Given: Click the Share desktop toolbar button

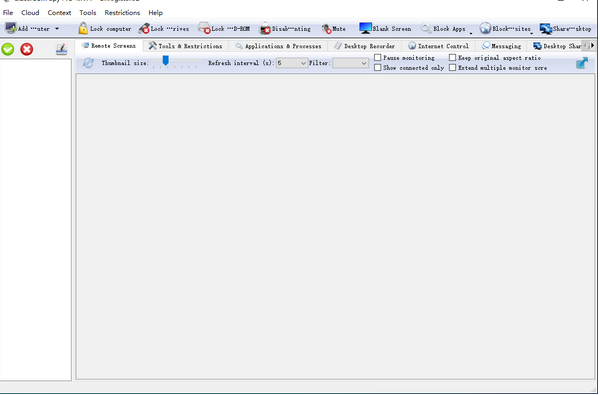Looking at the screenshot, I should [565, 29].
